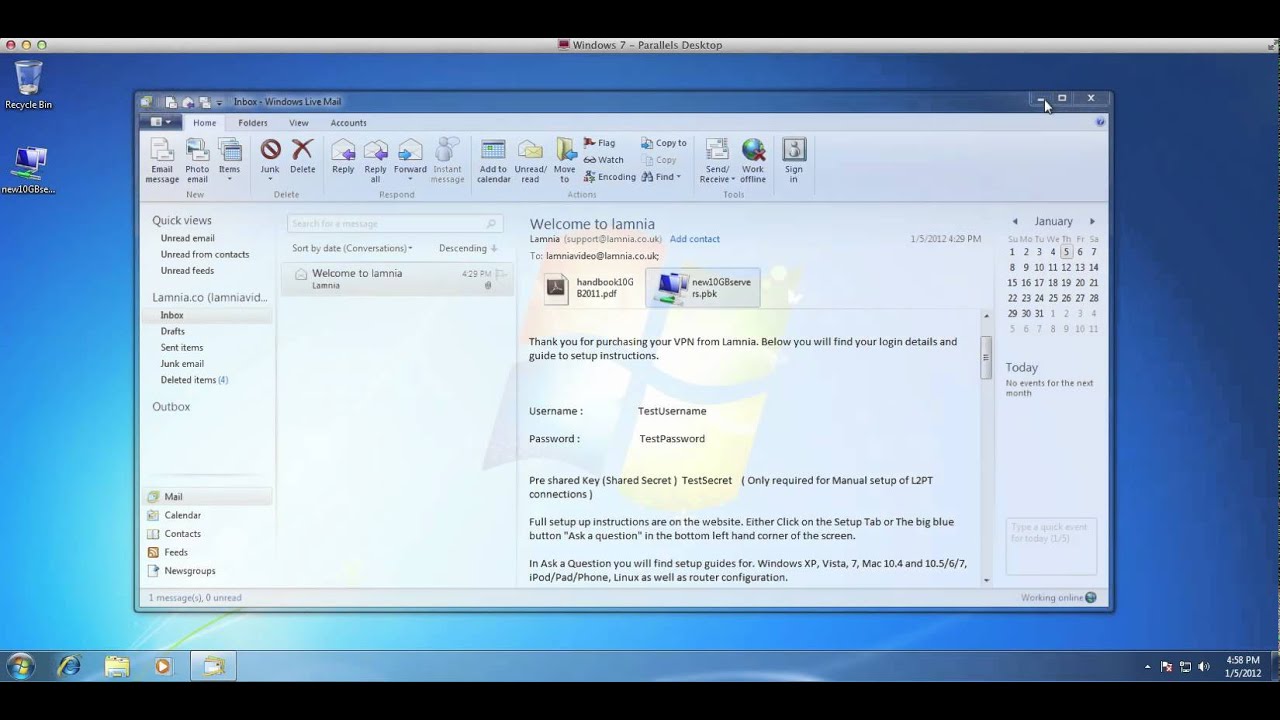
Task: Go to the previous month in the calendar
Action: [x=1014, y=221]
